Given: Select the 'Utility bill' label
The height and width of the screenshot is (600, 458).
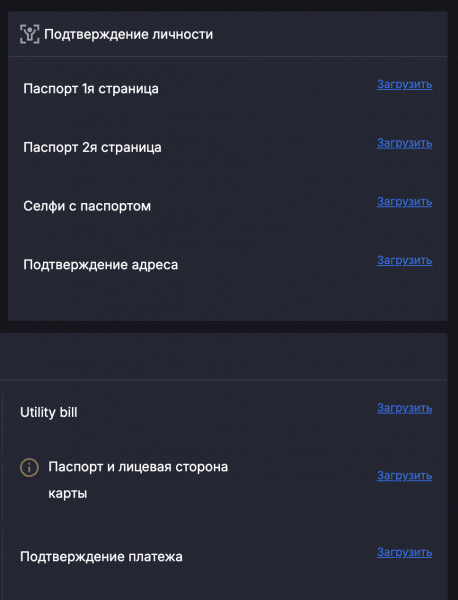Looking at the screenshot, I should 49,412.
